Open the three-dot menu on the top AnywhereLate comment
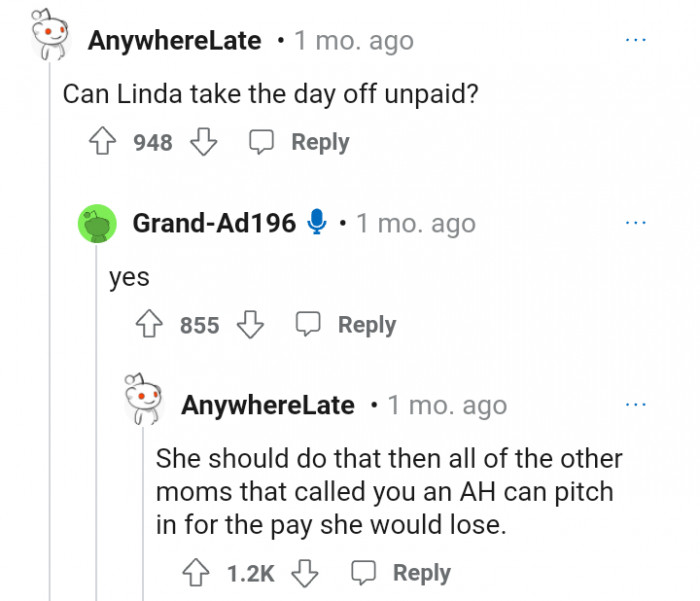Image resolution: width=700 pixels, height=601 pixels. [x=635, y=41]
